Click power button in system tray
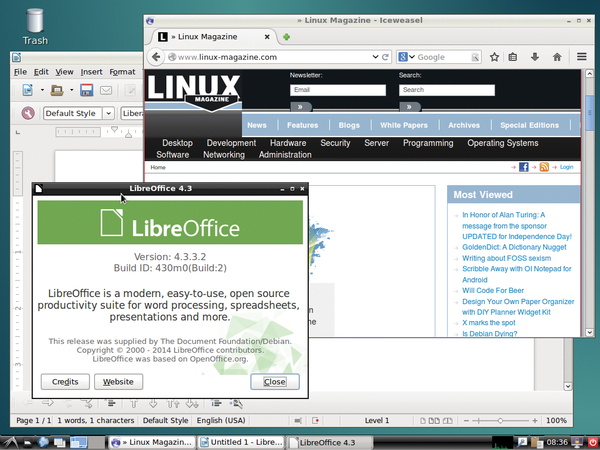This screenshot has height=450, width=600. pos(592,443)
